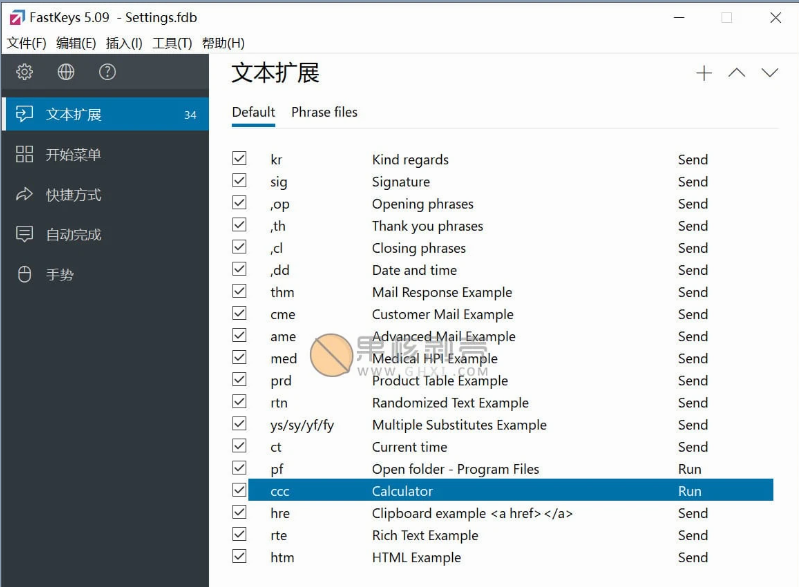The image size is (799, 587).
Task: Open the 插入(I) menu
Action: [x=124, y=43]
